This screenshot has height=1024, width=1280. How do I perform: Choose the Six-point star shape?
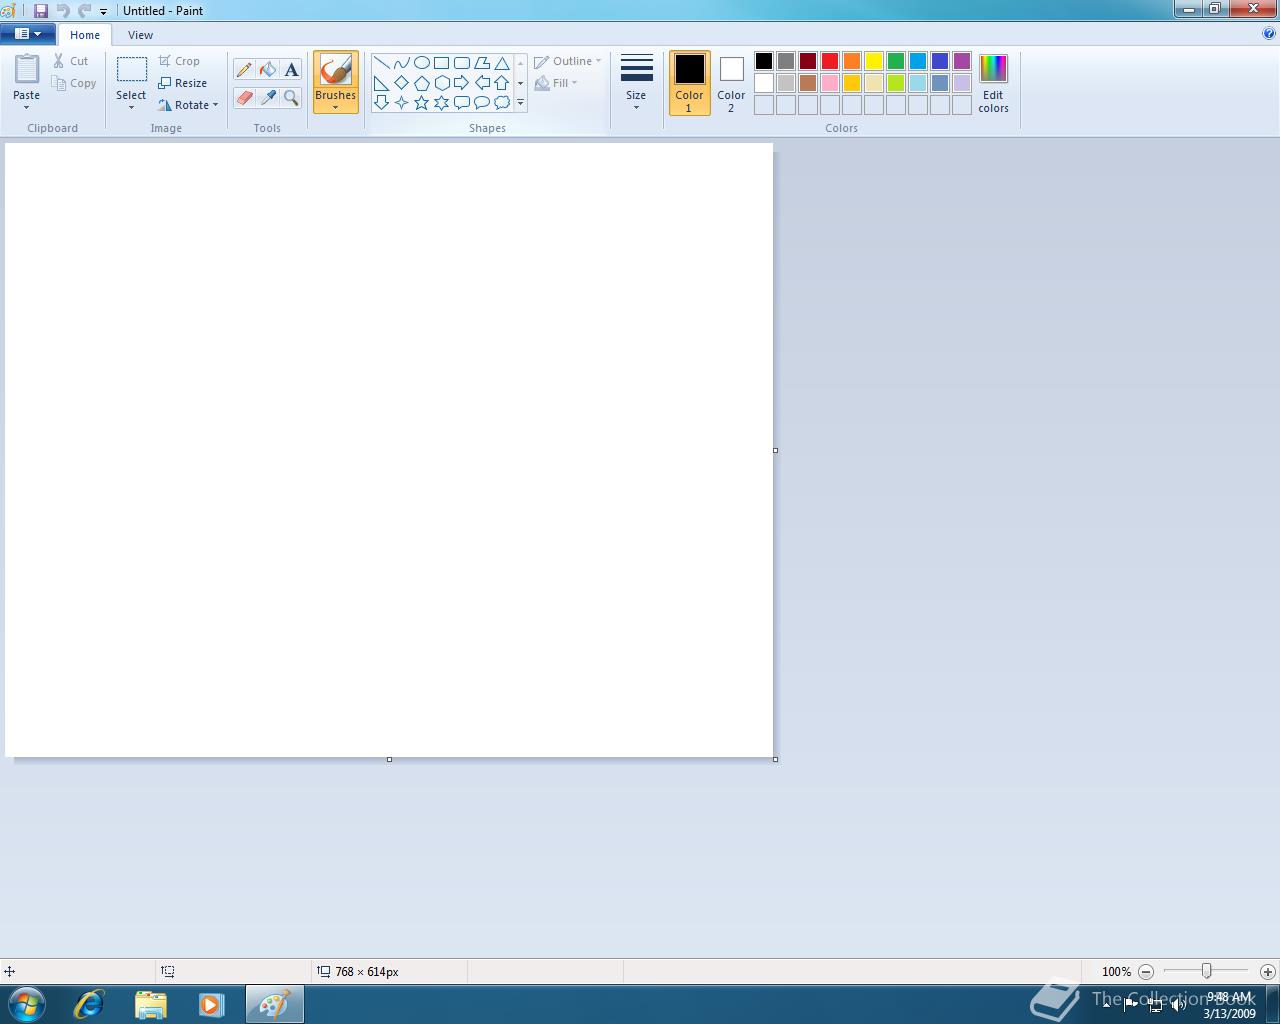pos(441,102)
